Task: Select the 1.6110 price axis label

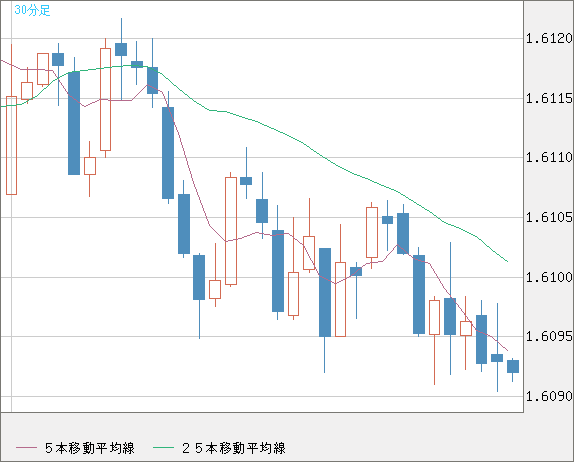Action: [x=549, y=157]
